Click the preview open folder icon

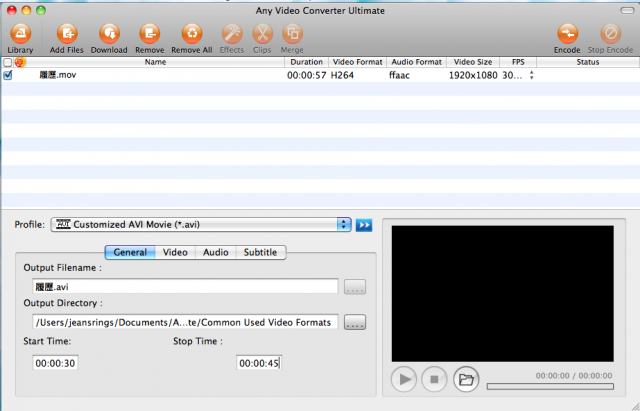pos(466,379)
